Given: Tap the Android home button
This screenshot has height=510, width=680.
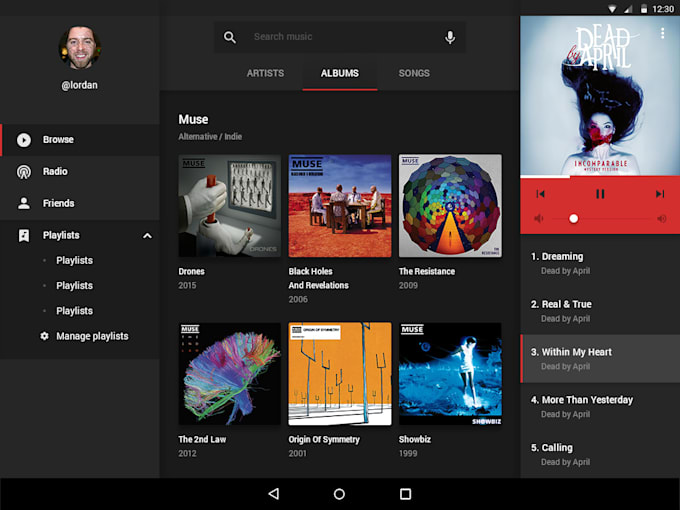Looking at the screenshot, I should click(339, 494).
